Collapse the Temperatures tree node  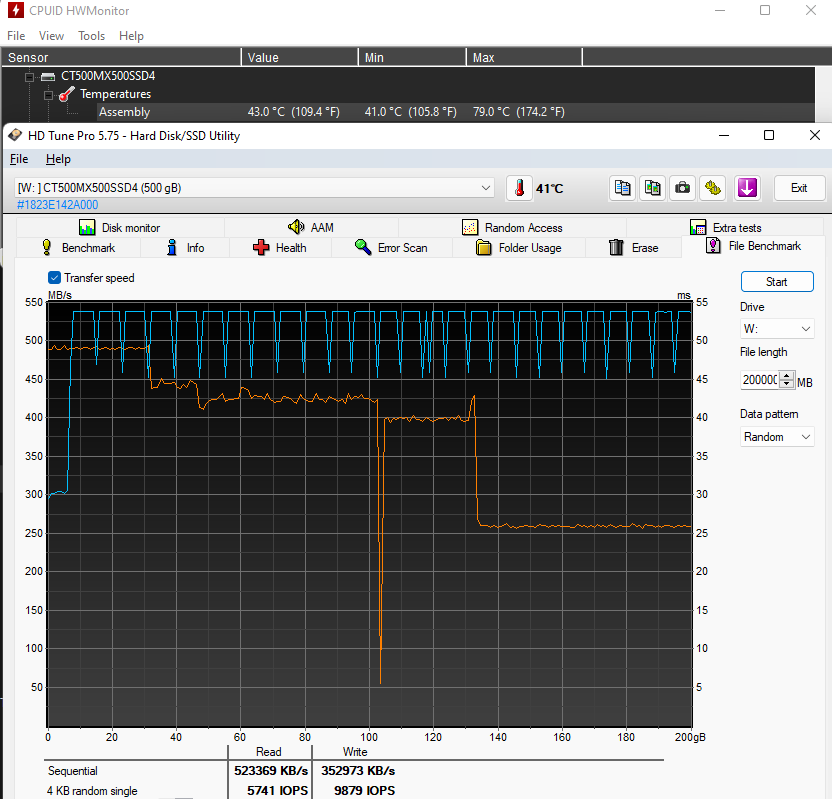point(48,95)
